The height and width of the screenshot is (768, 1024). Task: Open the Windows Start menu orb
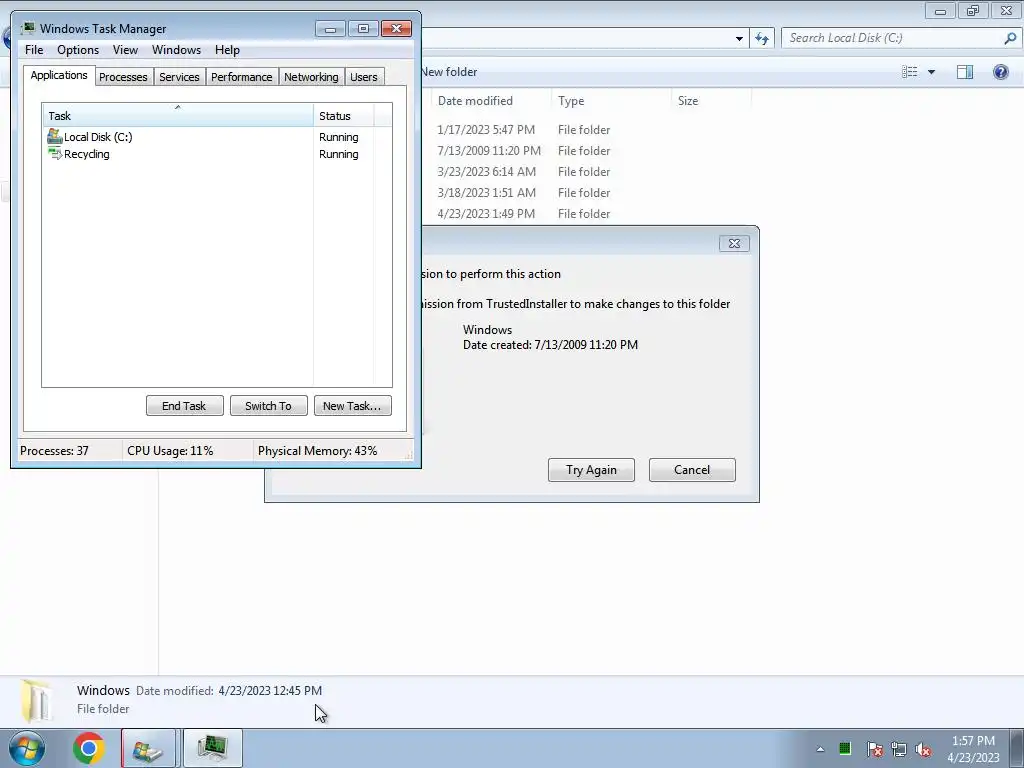click(27, 748)
